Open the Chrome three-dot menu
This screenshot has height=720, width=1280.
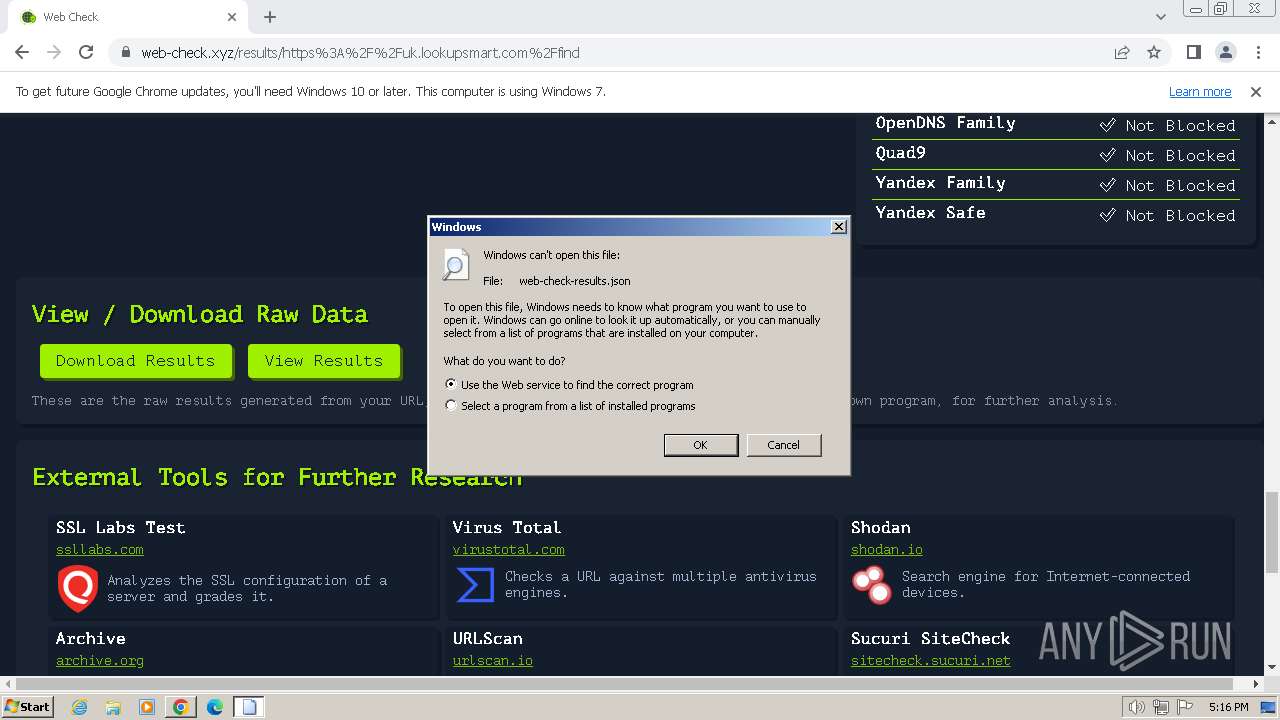coord(1258,52)
